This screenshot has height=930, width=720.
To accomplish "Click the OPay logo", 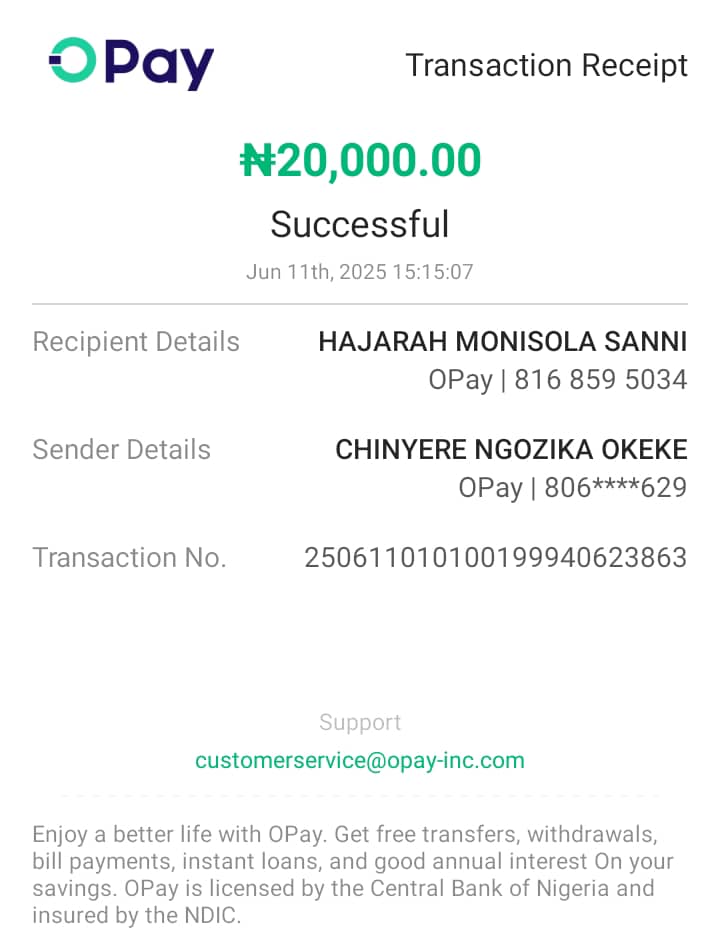I will (131, 63).
